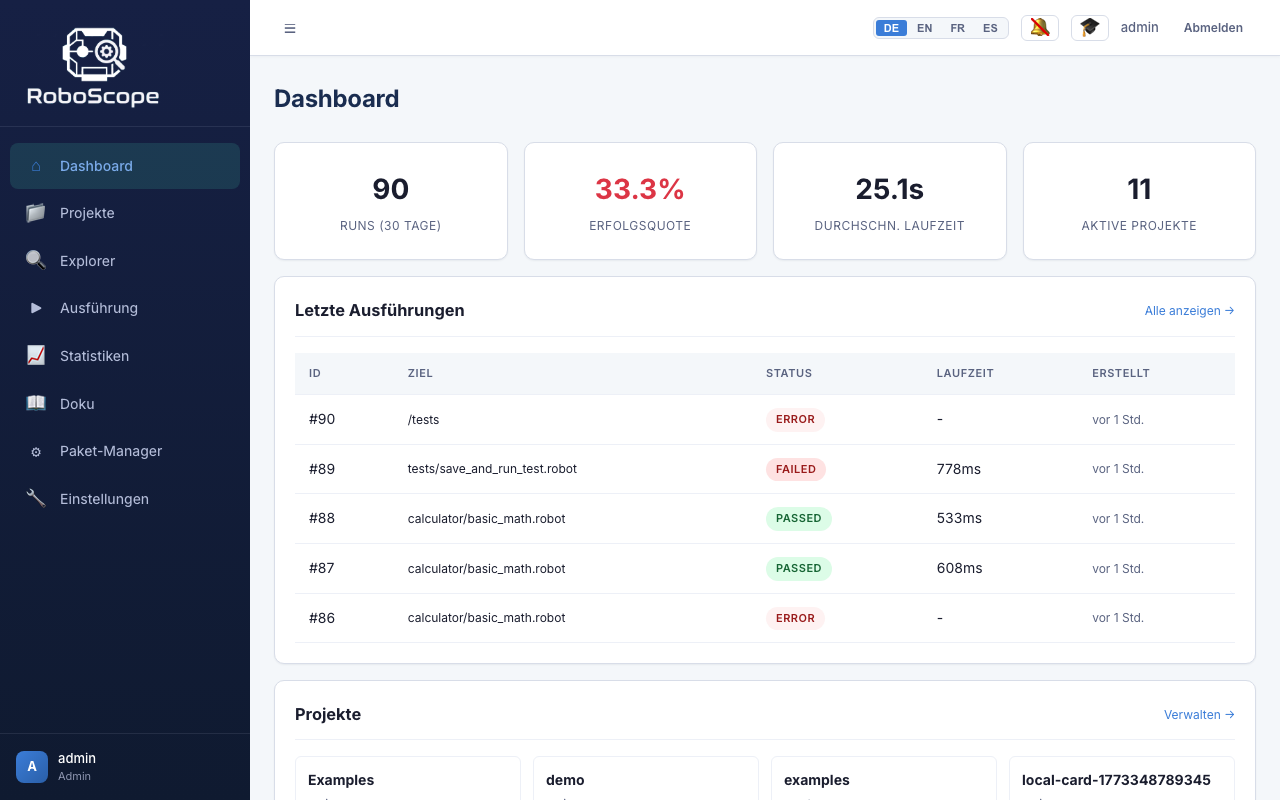
Task: Select the Explorer magnifier icon
Action: (x=35, y=260)
